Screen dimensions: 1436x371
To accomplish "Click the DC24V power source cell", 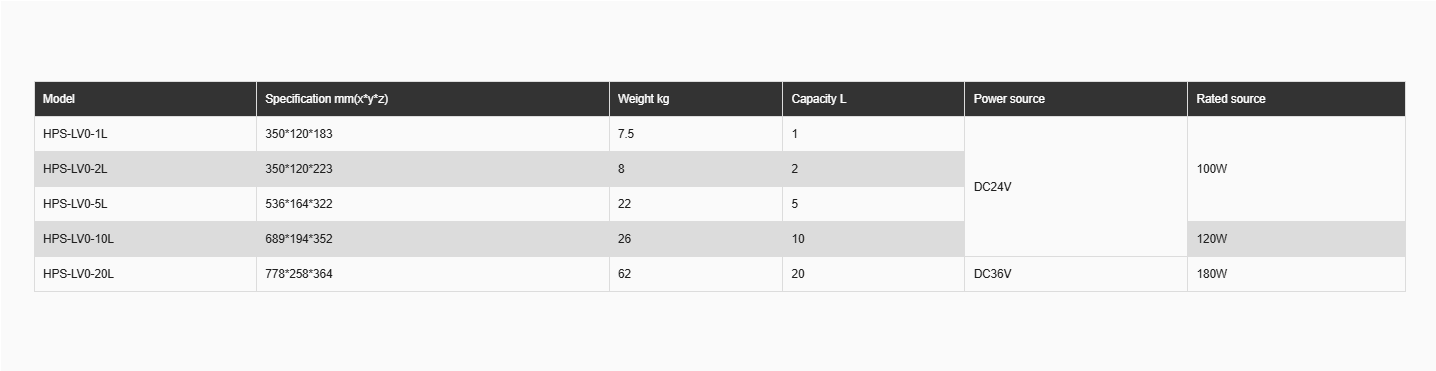I will click(x=1076, y=187).
